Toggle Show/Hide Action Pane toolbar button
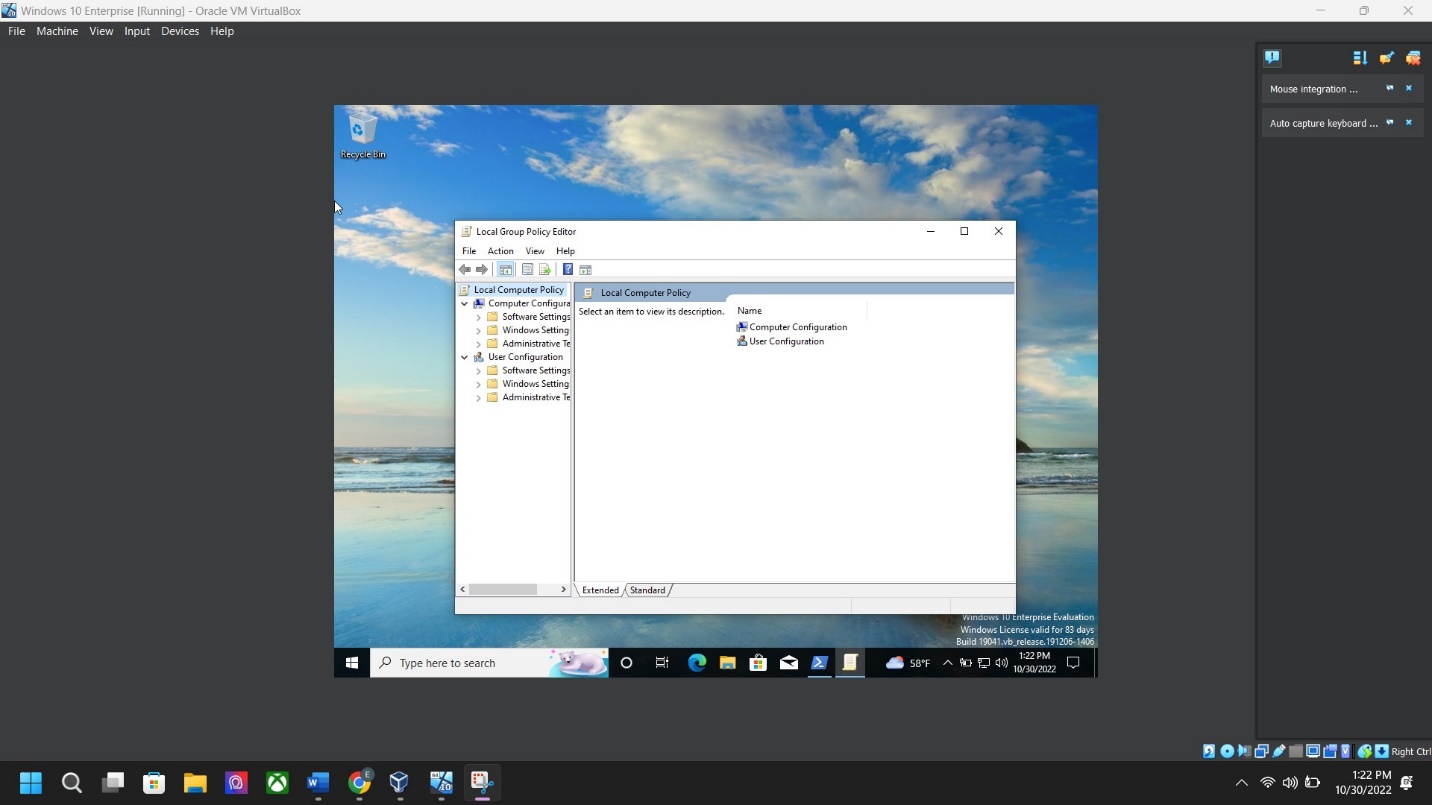 click(586, 270)
